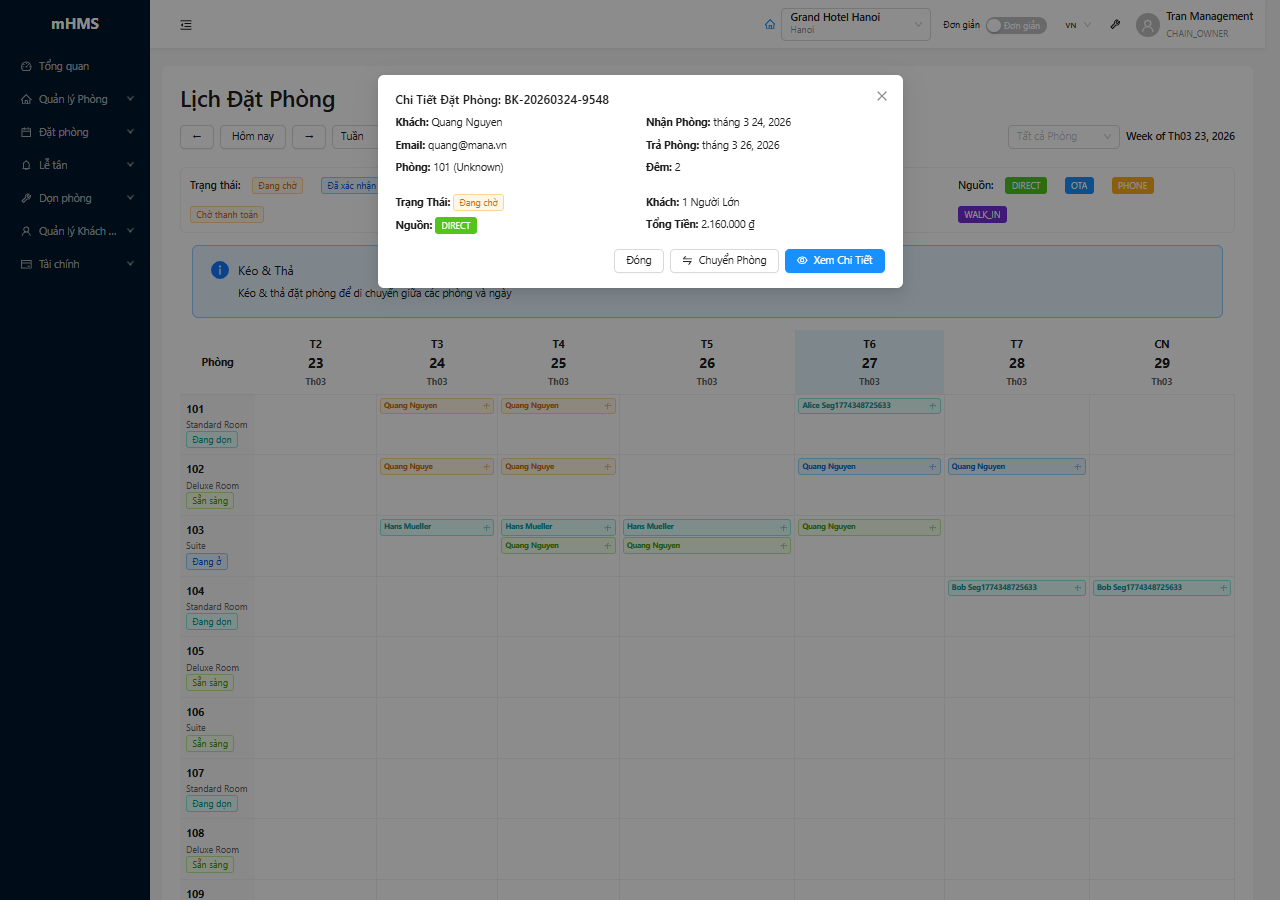This screenshot has height=900, width=1280.
Task: Close the booking detail dialog with X
Action: click(881, 96)
